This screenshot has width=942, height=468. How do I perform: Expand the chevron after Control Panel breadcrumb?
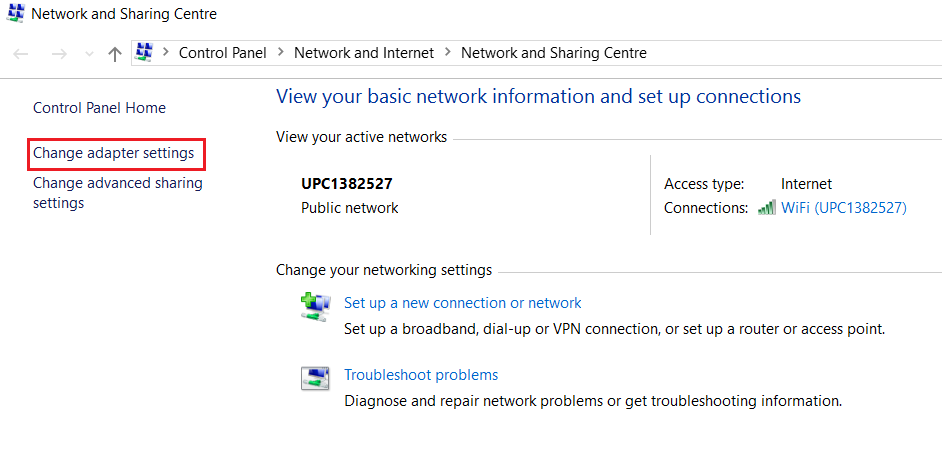pyautogui.click(x=166, y=53)
